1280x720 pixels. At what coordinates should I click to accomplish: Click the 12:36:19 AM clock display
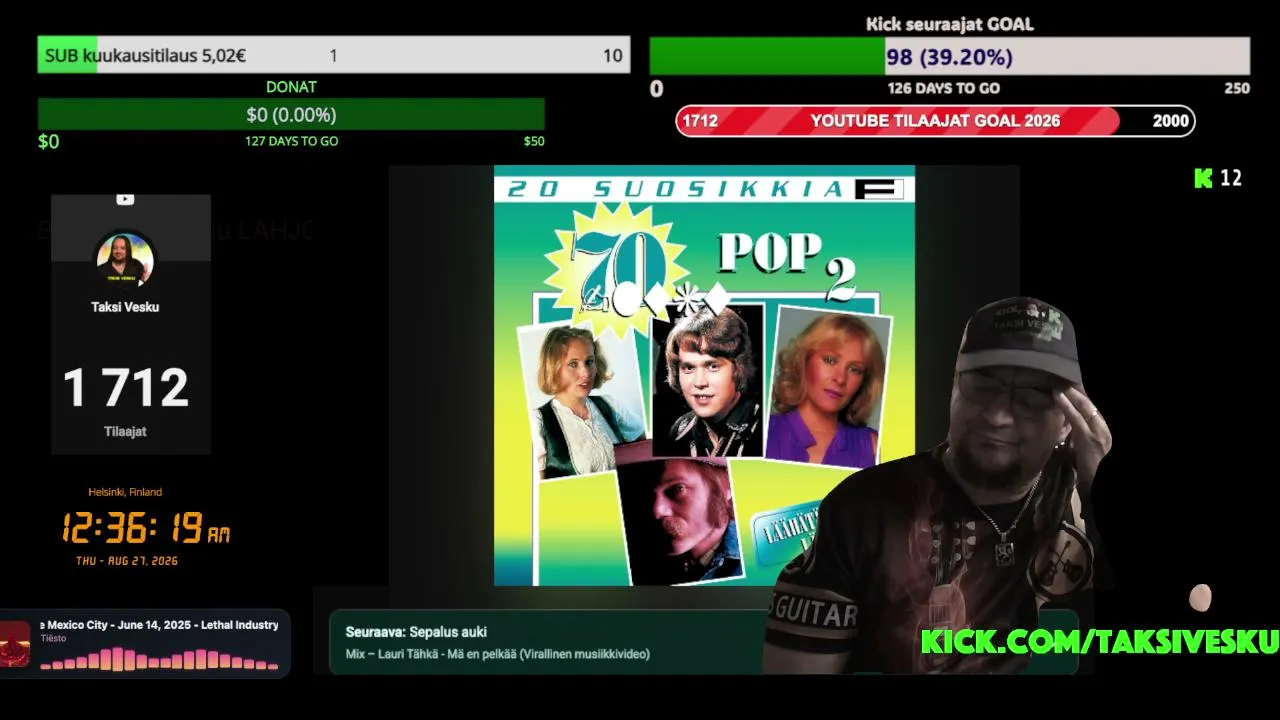[x=146, y=528]
